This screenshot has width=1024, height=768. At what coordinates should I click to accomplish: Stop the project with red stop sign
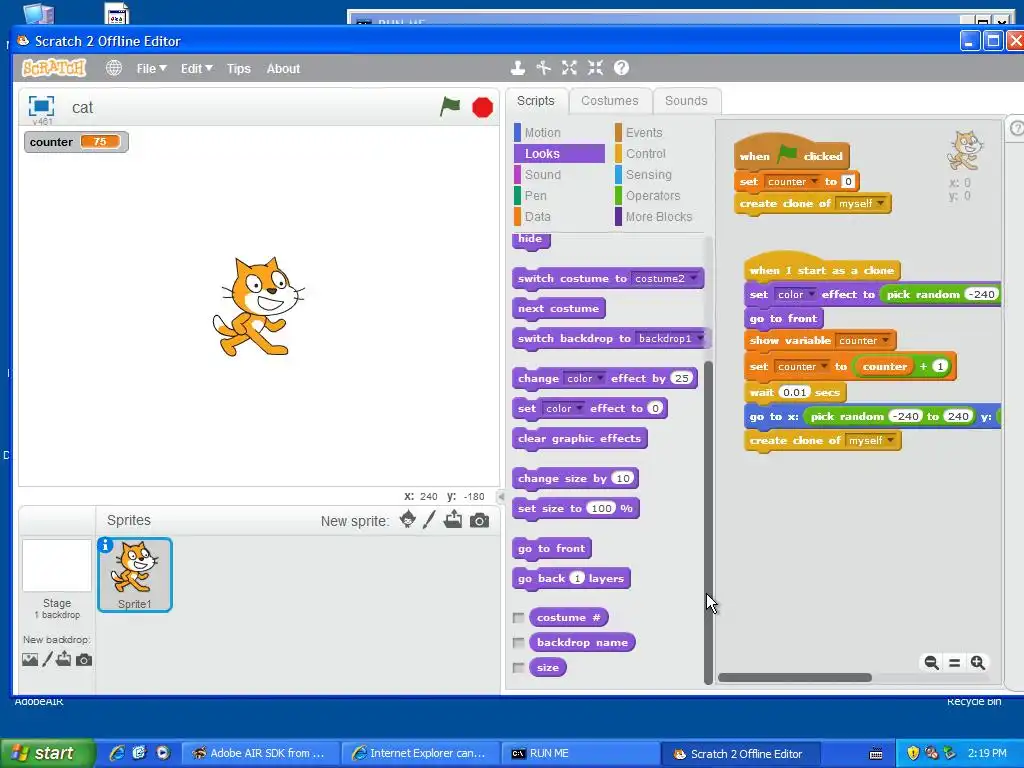point(483,107)
